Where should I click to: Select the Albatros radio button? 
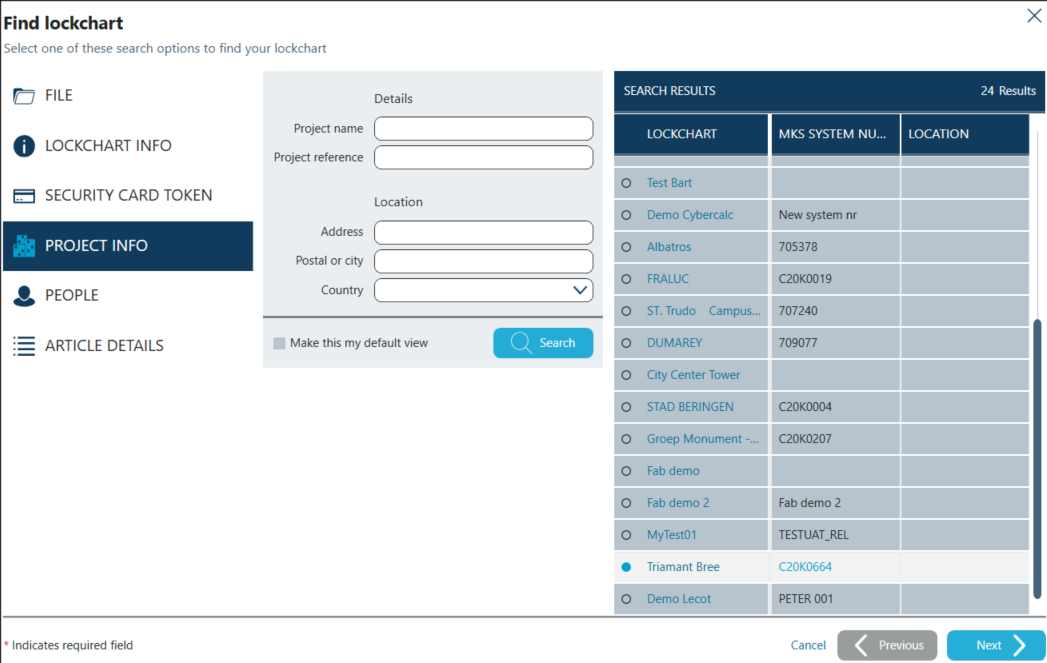coord(626,247)
